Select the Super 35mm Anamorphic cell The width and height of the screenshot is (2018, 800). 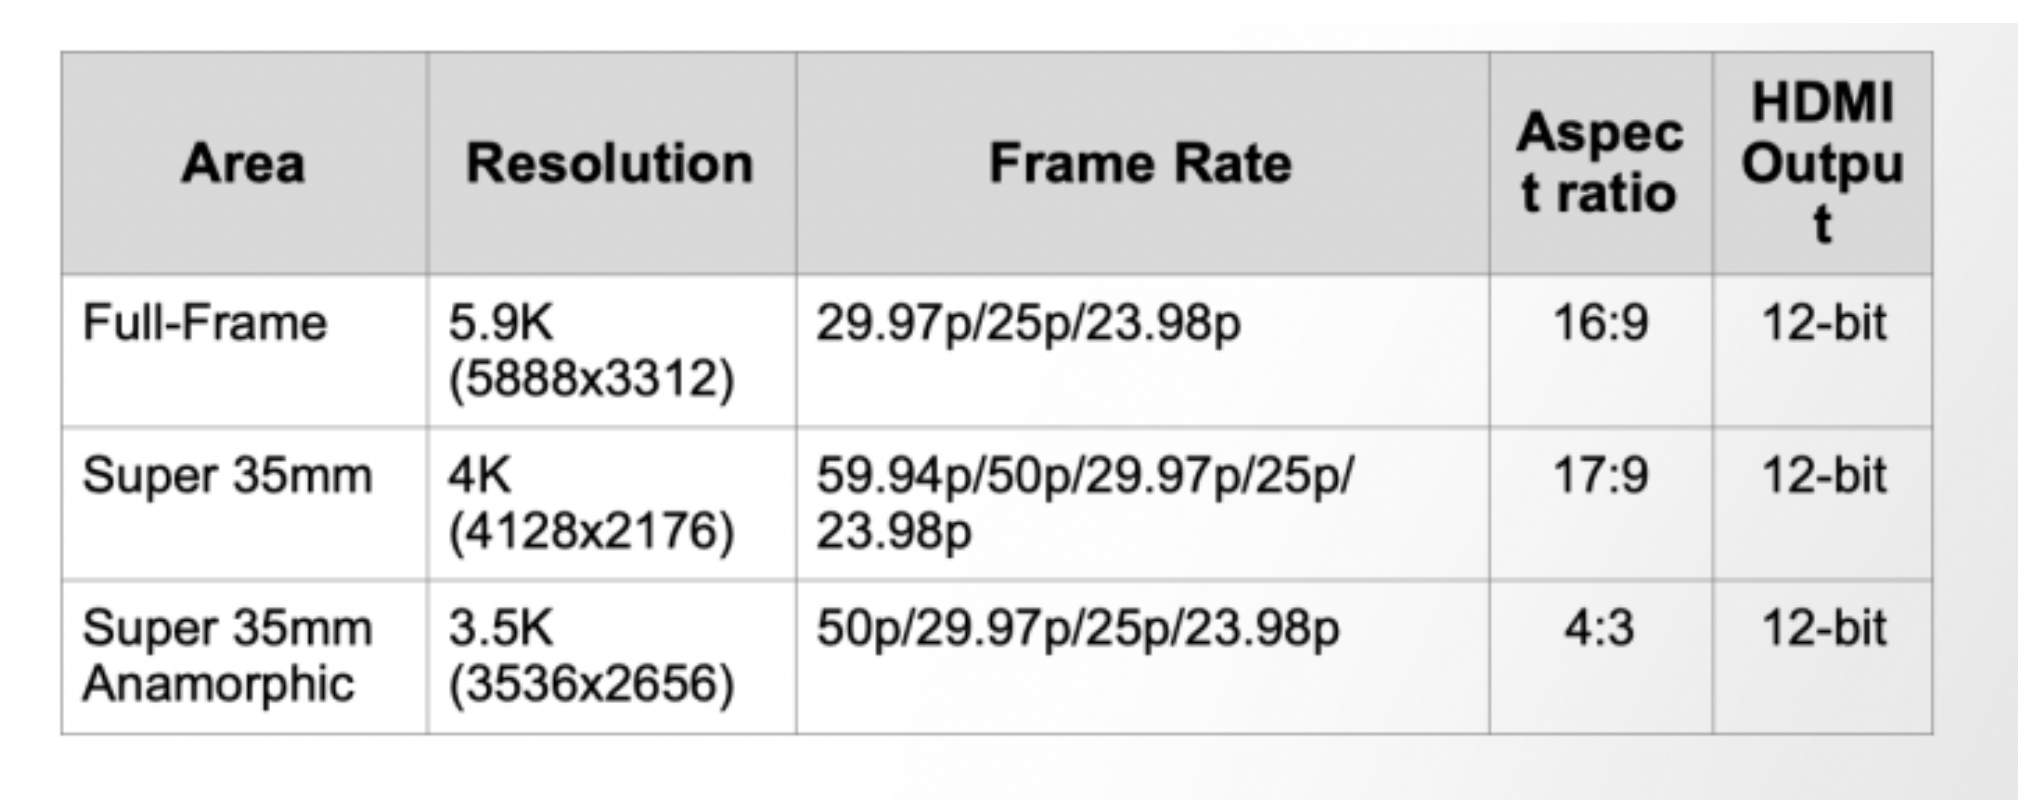227,656
